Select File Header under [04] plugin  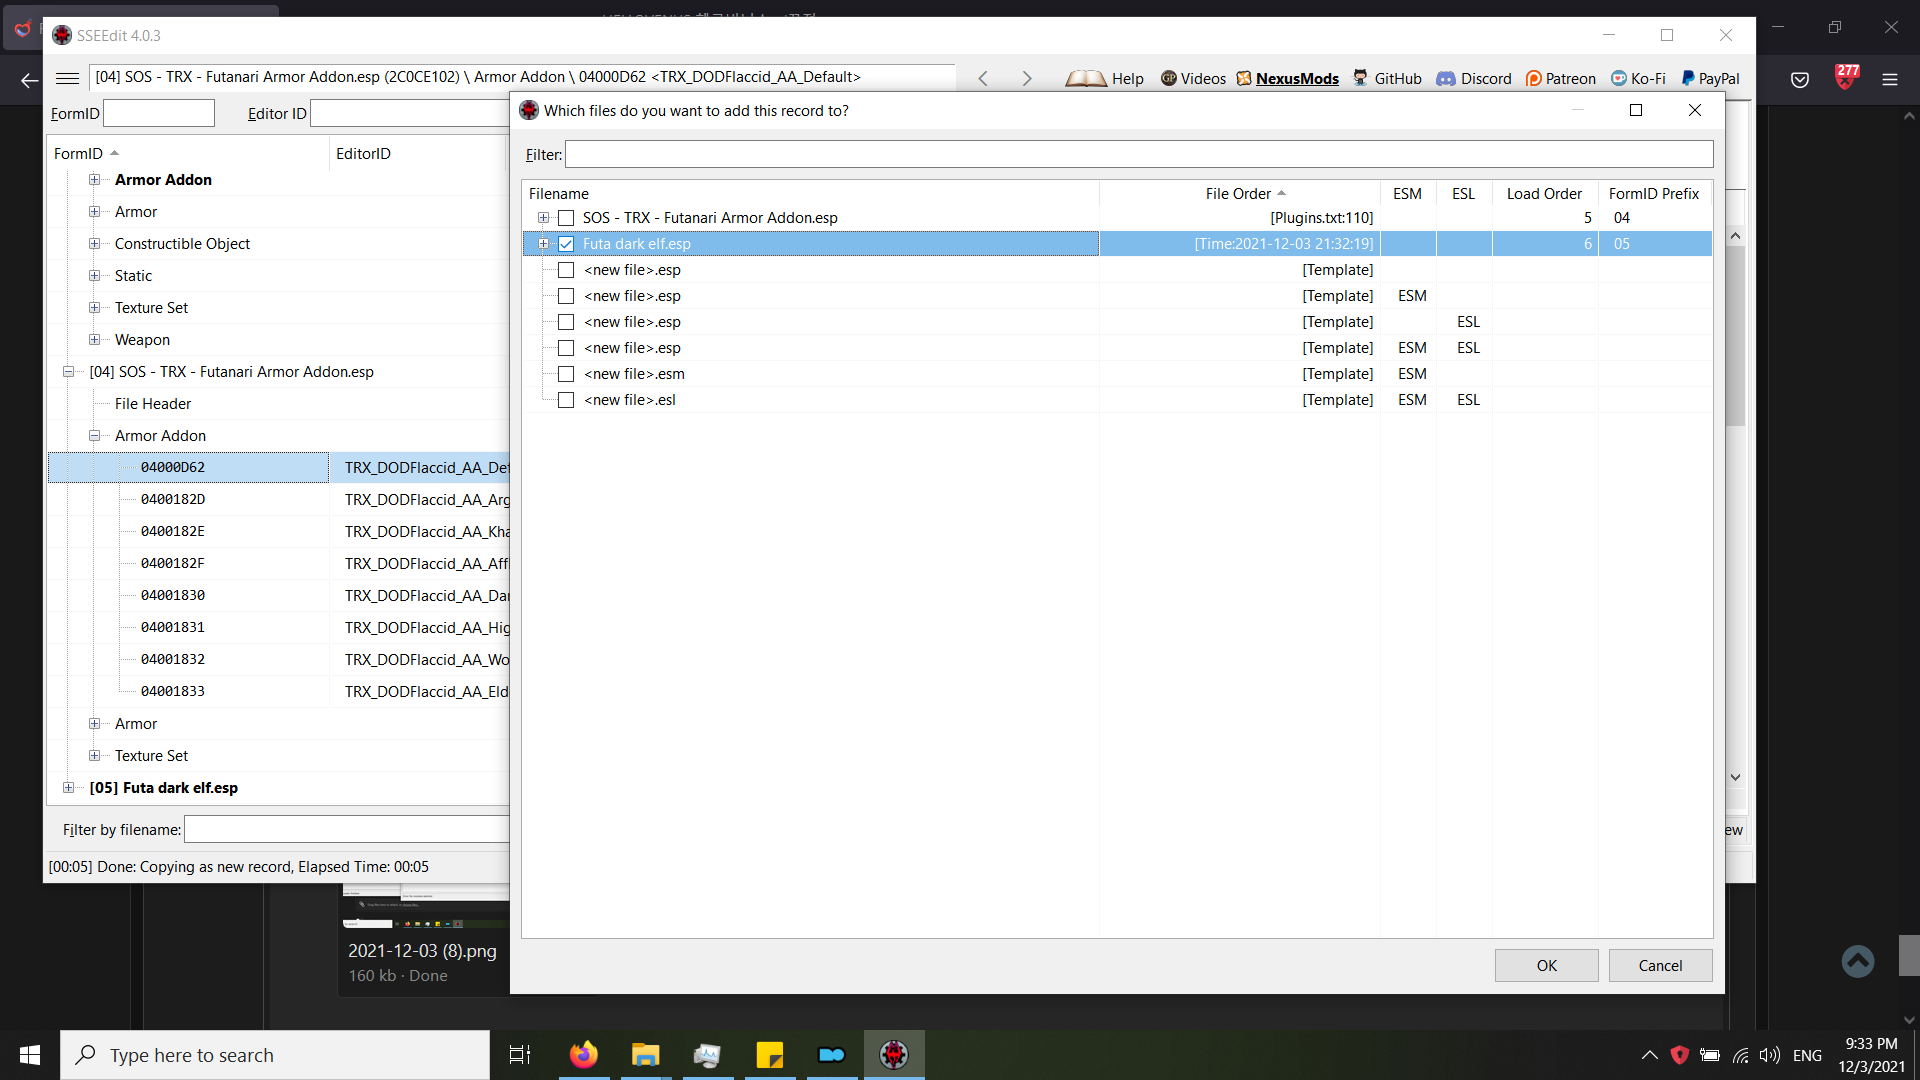coord(153,404)
